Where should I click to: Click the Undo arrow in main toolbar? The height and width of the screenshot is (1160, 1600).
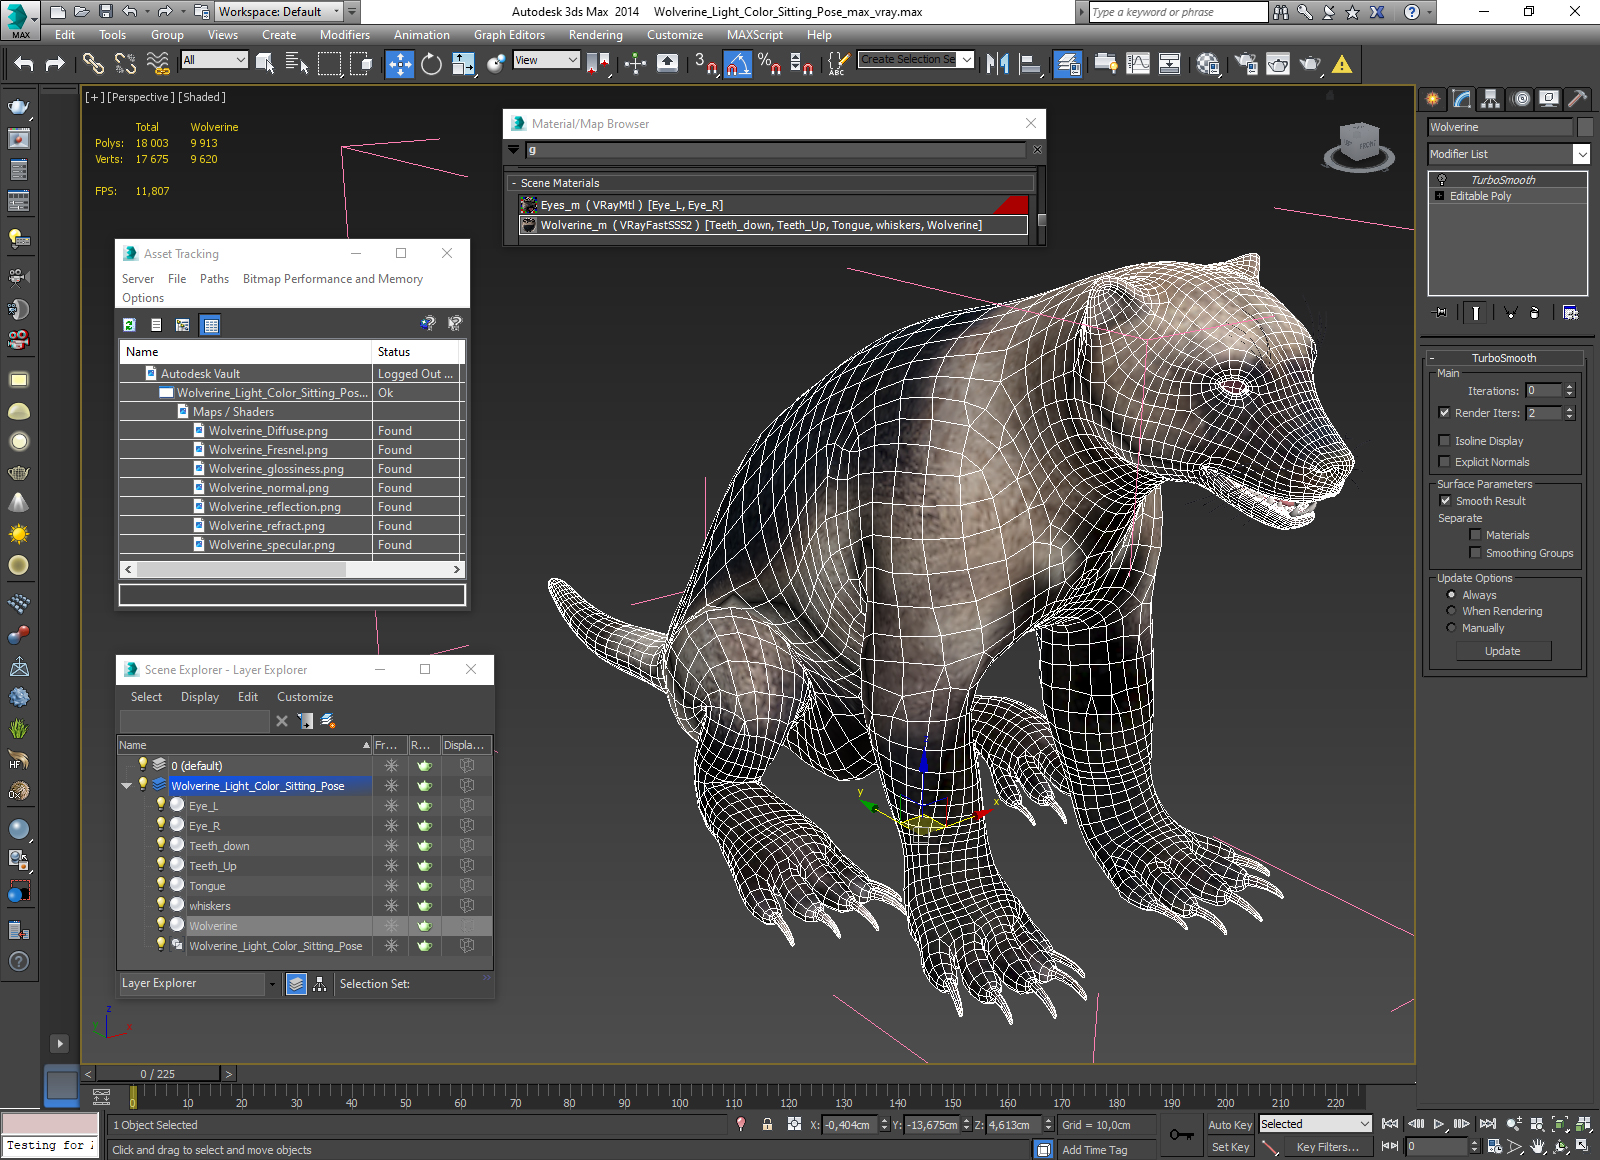click(24, 64)
